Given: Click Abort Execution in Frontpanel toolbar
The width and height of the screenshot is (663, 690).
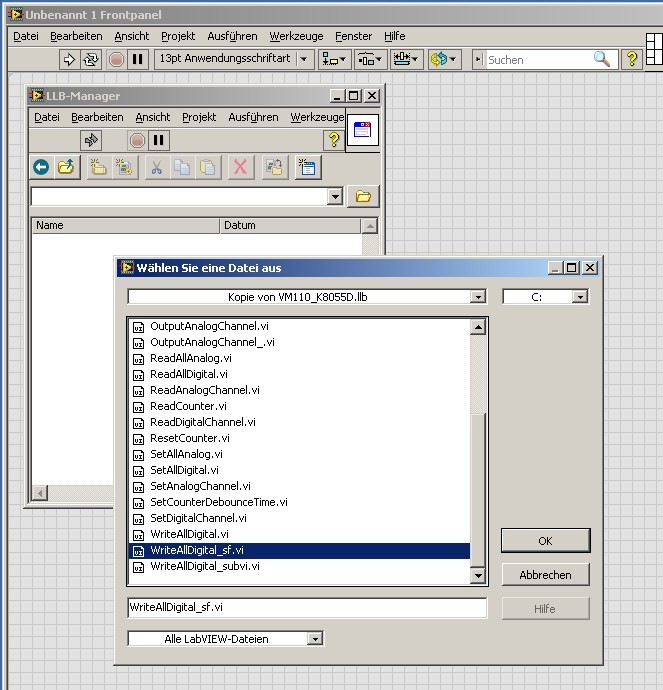Looking at the screenshot, I should pyautogui.click(x=116, y=59).
